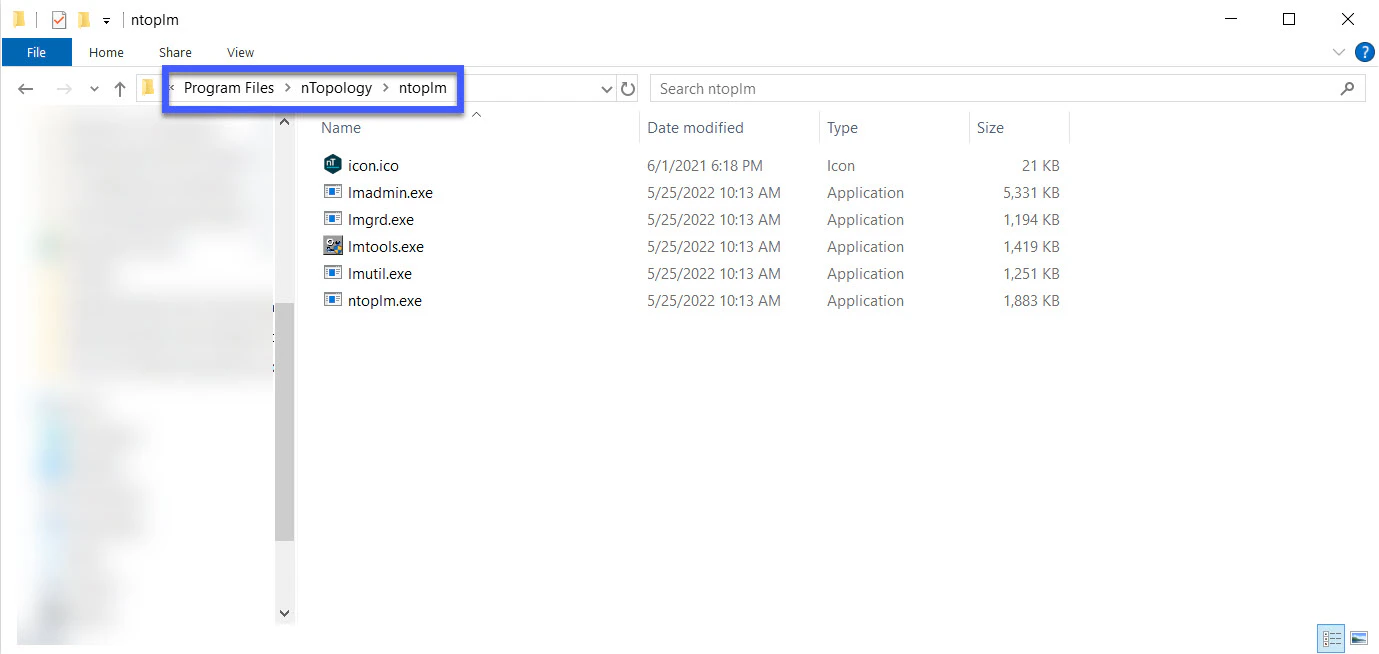Screen dimensions: 1379x654
Task: Click the Properties quick access checkmark icon
Action: [59, 19]
